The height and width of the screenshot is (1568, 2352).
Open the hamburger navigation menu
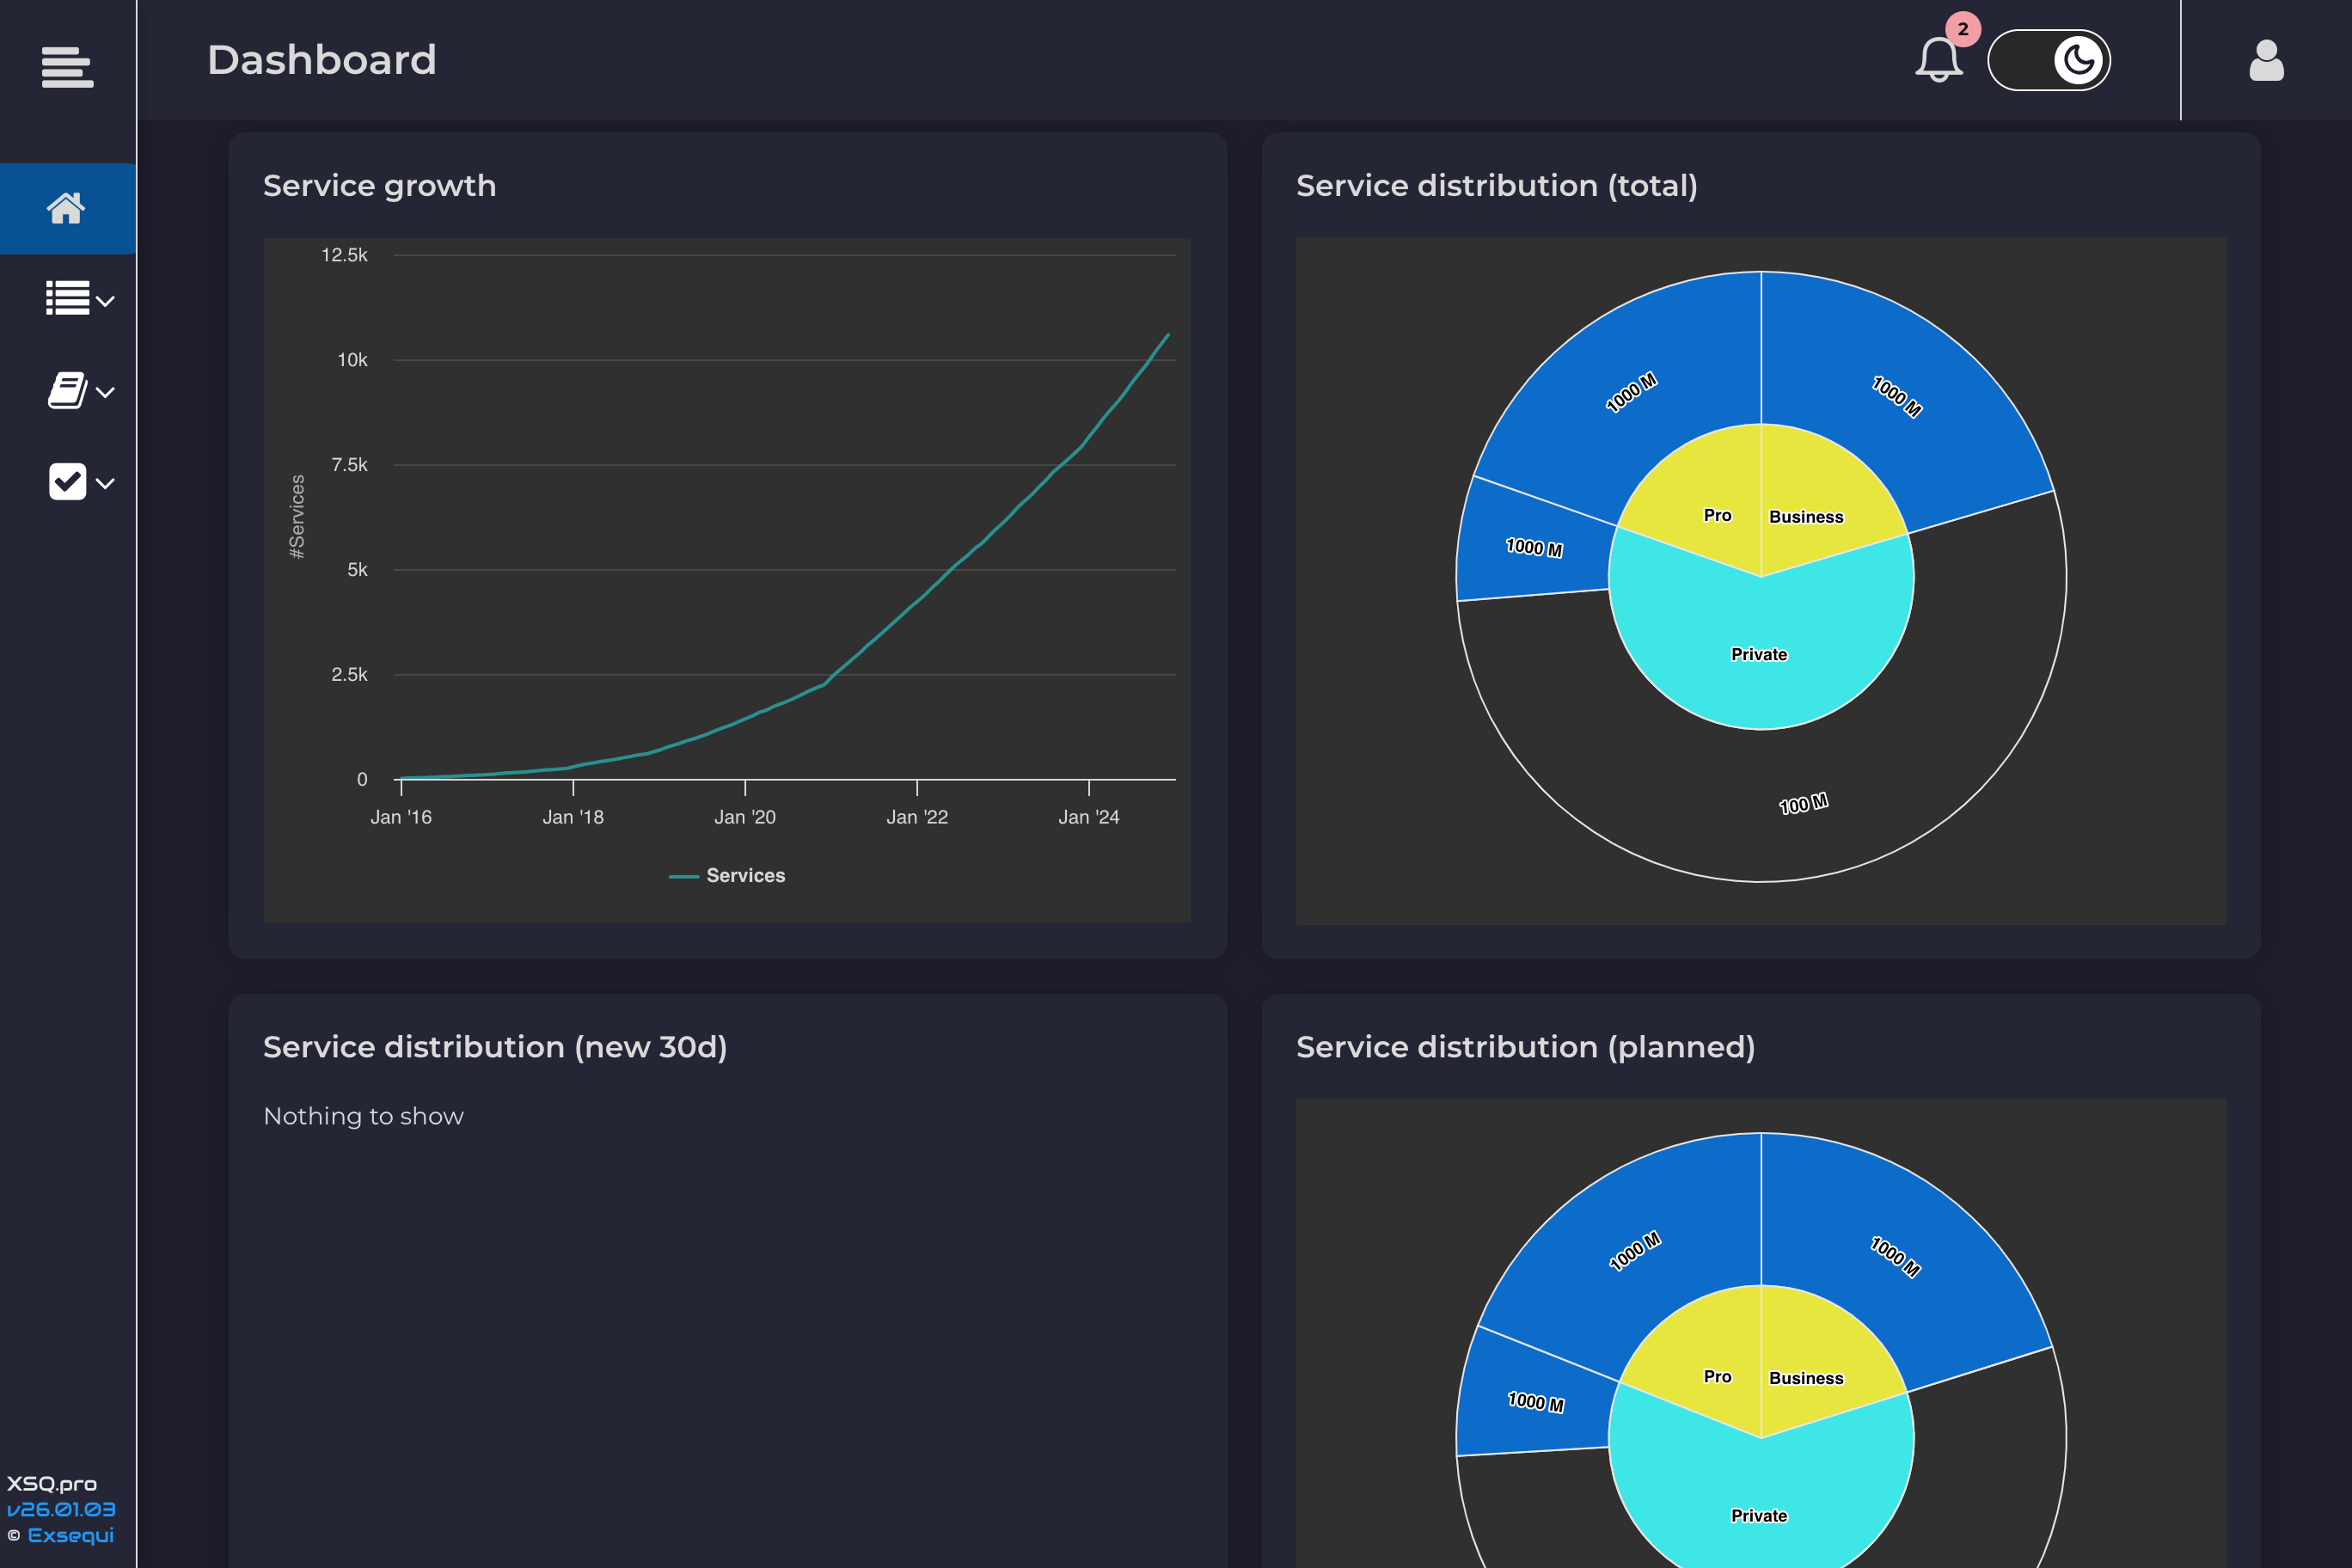[x=67, y=67]
